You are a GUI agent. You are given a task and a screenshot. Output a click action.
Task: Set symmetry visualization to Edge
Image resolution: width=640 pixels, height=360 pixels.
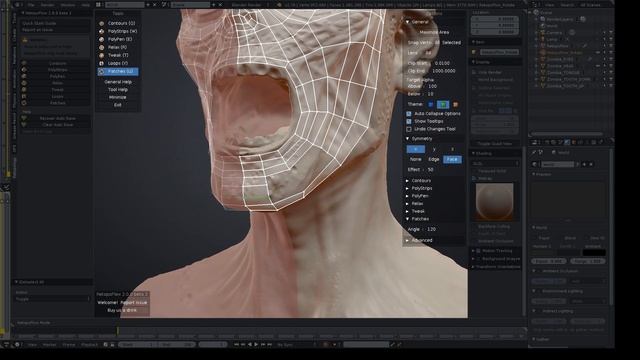[434, 159]
